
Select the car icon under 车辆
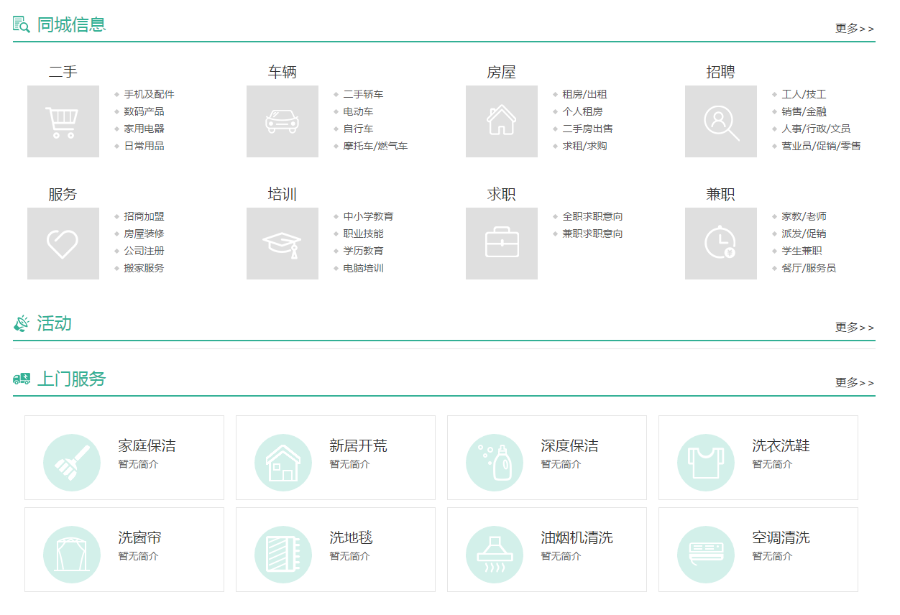click(282, 121)
